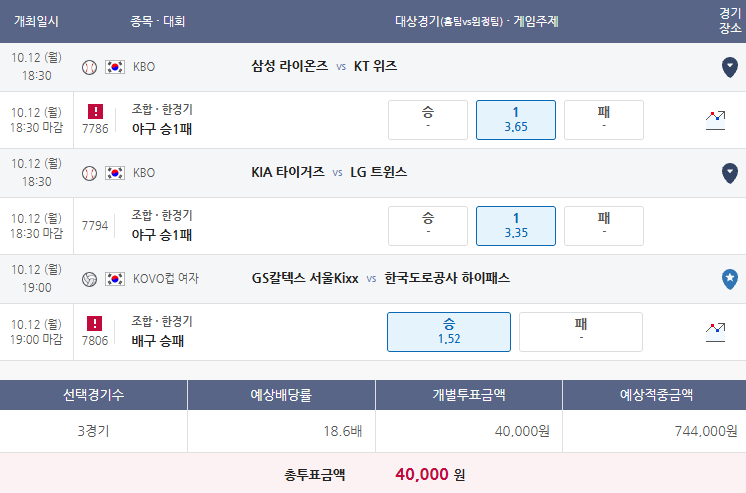This screenshot has width=746, height=493.
Task: Select 패 for game 7794
Action: 604,226
